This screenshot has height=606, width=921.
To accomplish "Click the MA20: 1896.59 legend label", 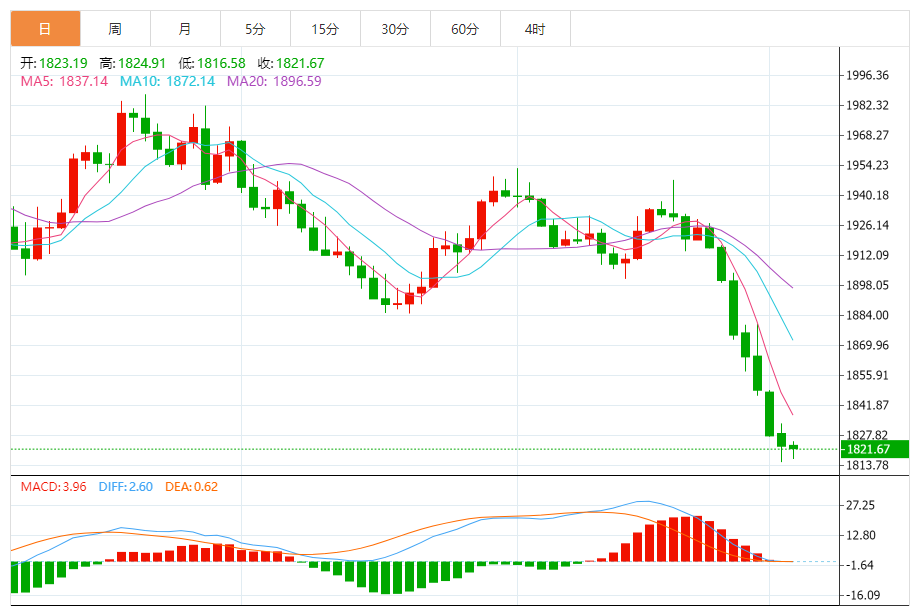I will coord(274,81).
